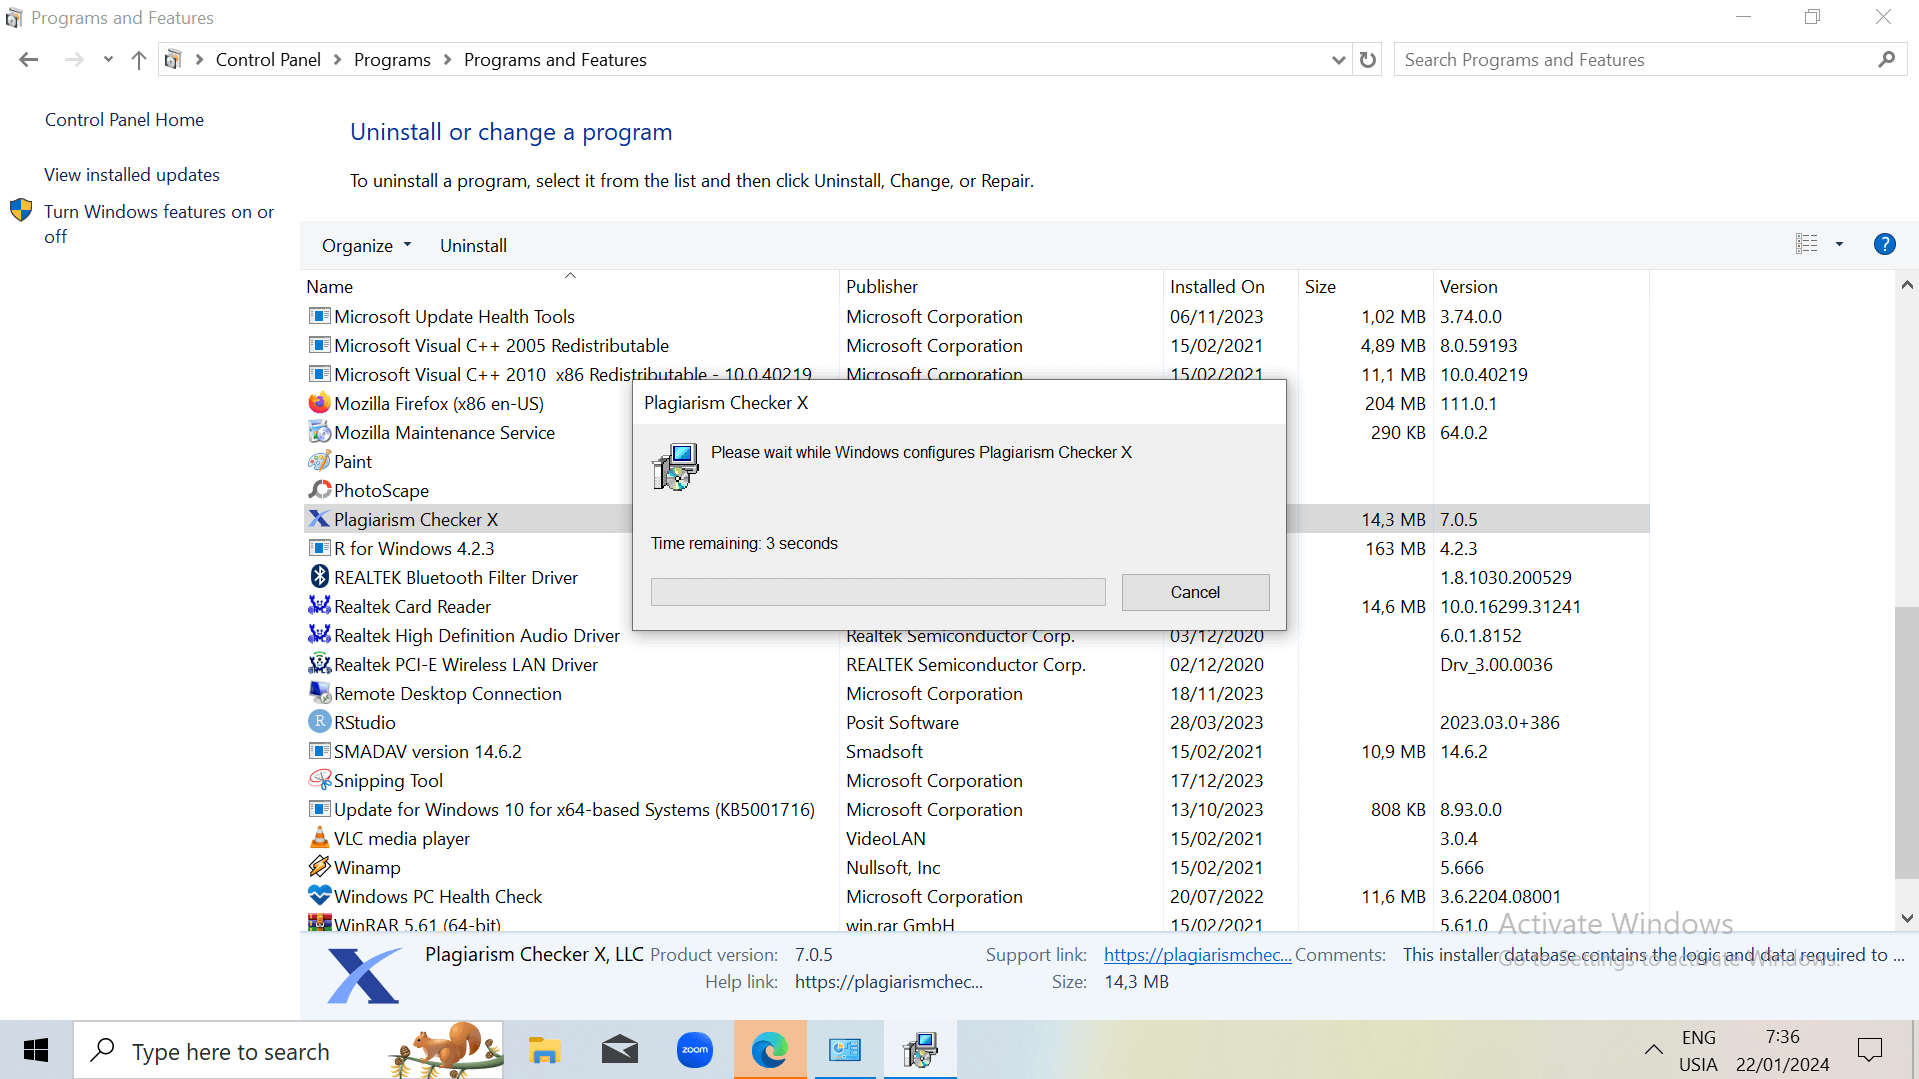The image size is (1919, 1079).
Task: Open File Explorer from the taskbar
Action: point(544,1050)
